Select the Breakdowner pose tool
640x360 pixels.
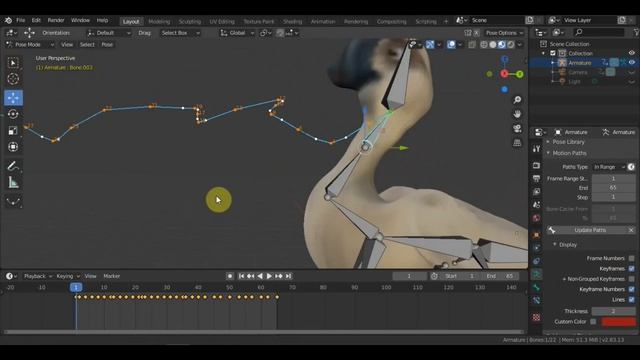coord(13,202)
